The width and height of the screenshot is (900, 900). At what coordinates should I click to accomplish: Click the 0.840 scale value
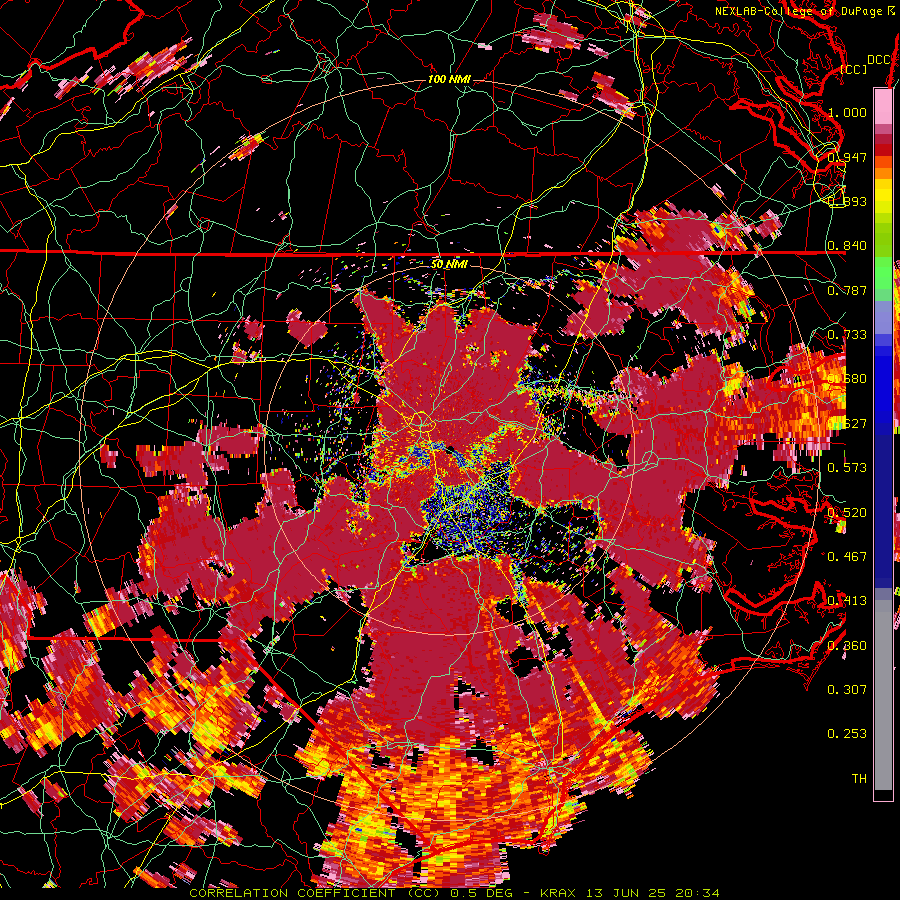[x=847, y=246]
